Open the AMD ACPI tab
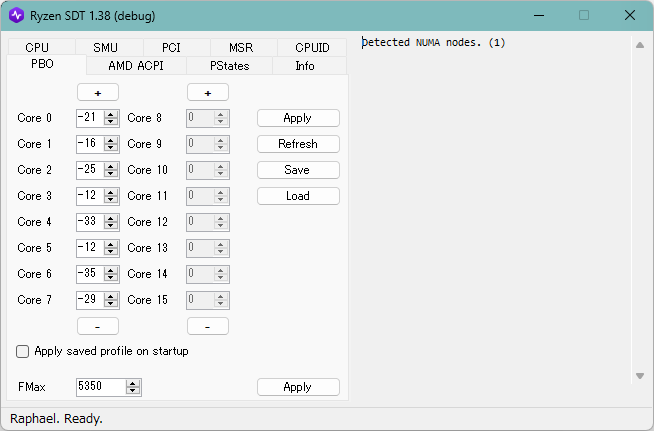This screenshot has height=431, width=654. (136, 66)
